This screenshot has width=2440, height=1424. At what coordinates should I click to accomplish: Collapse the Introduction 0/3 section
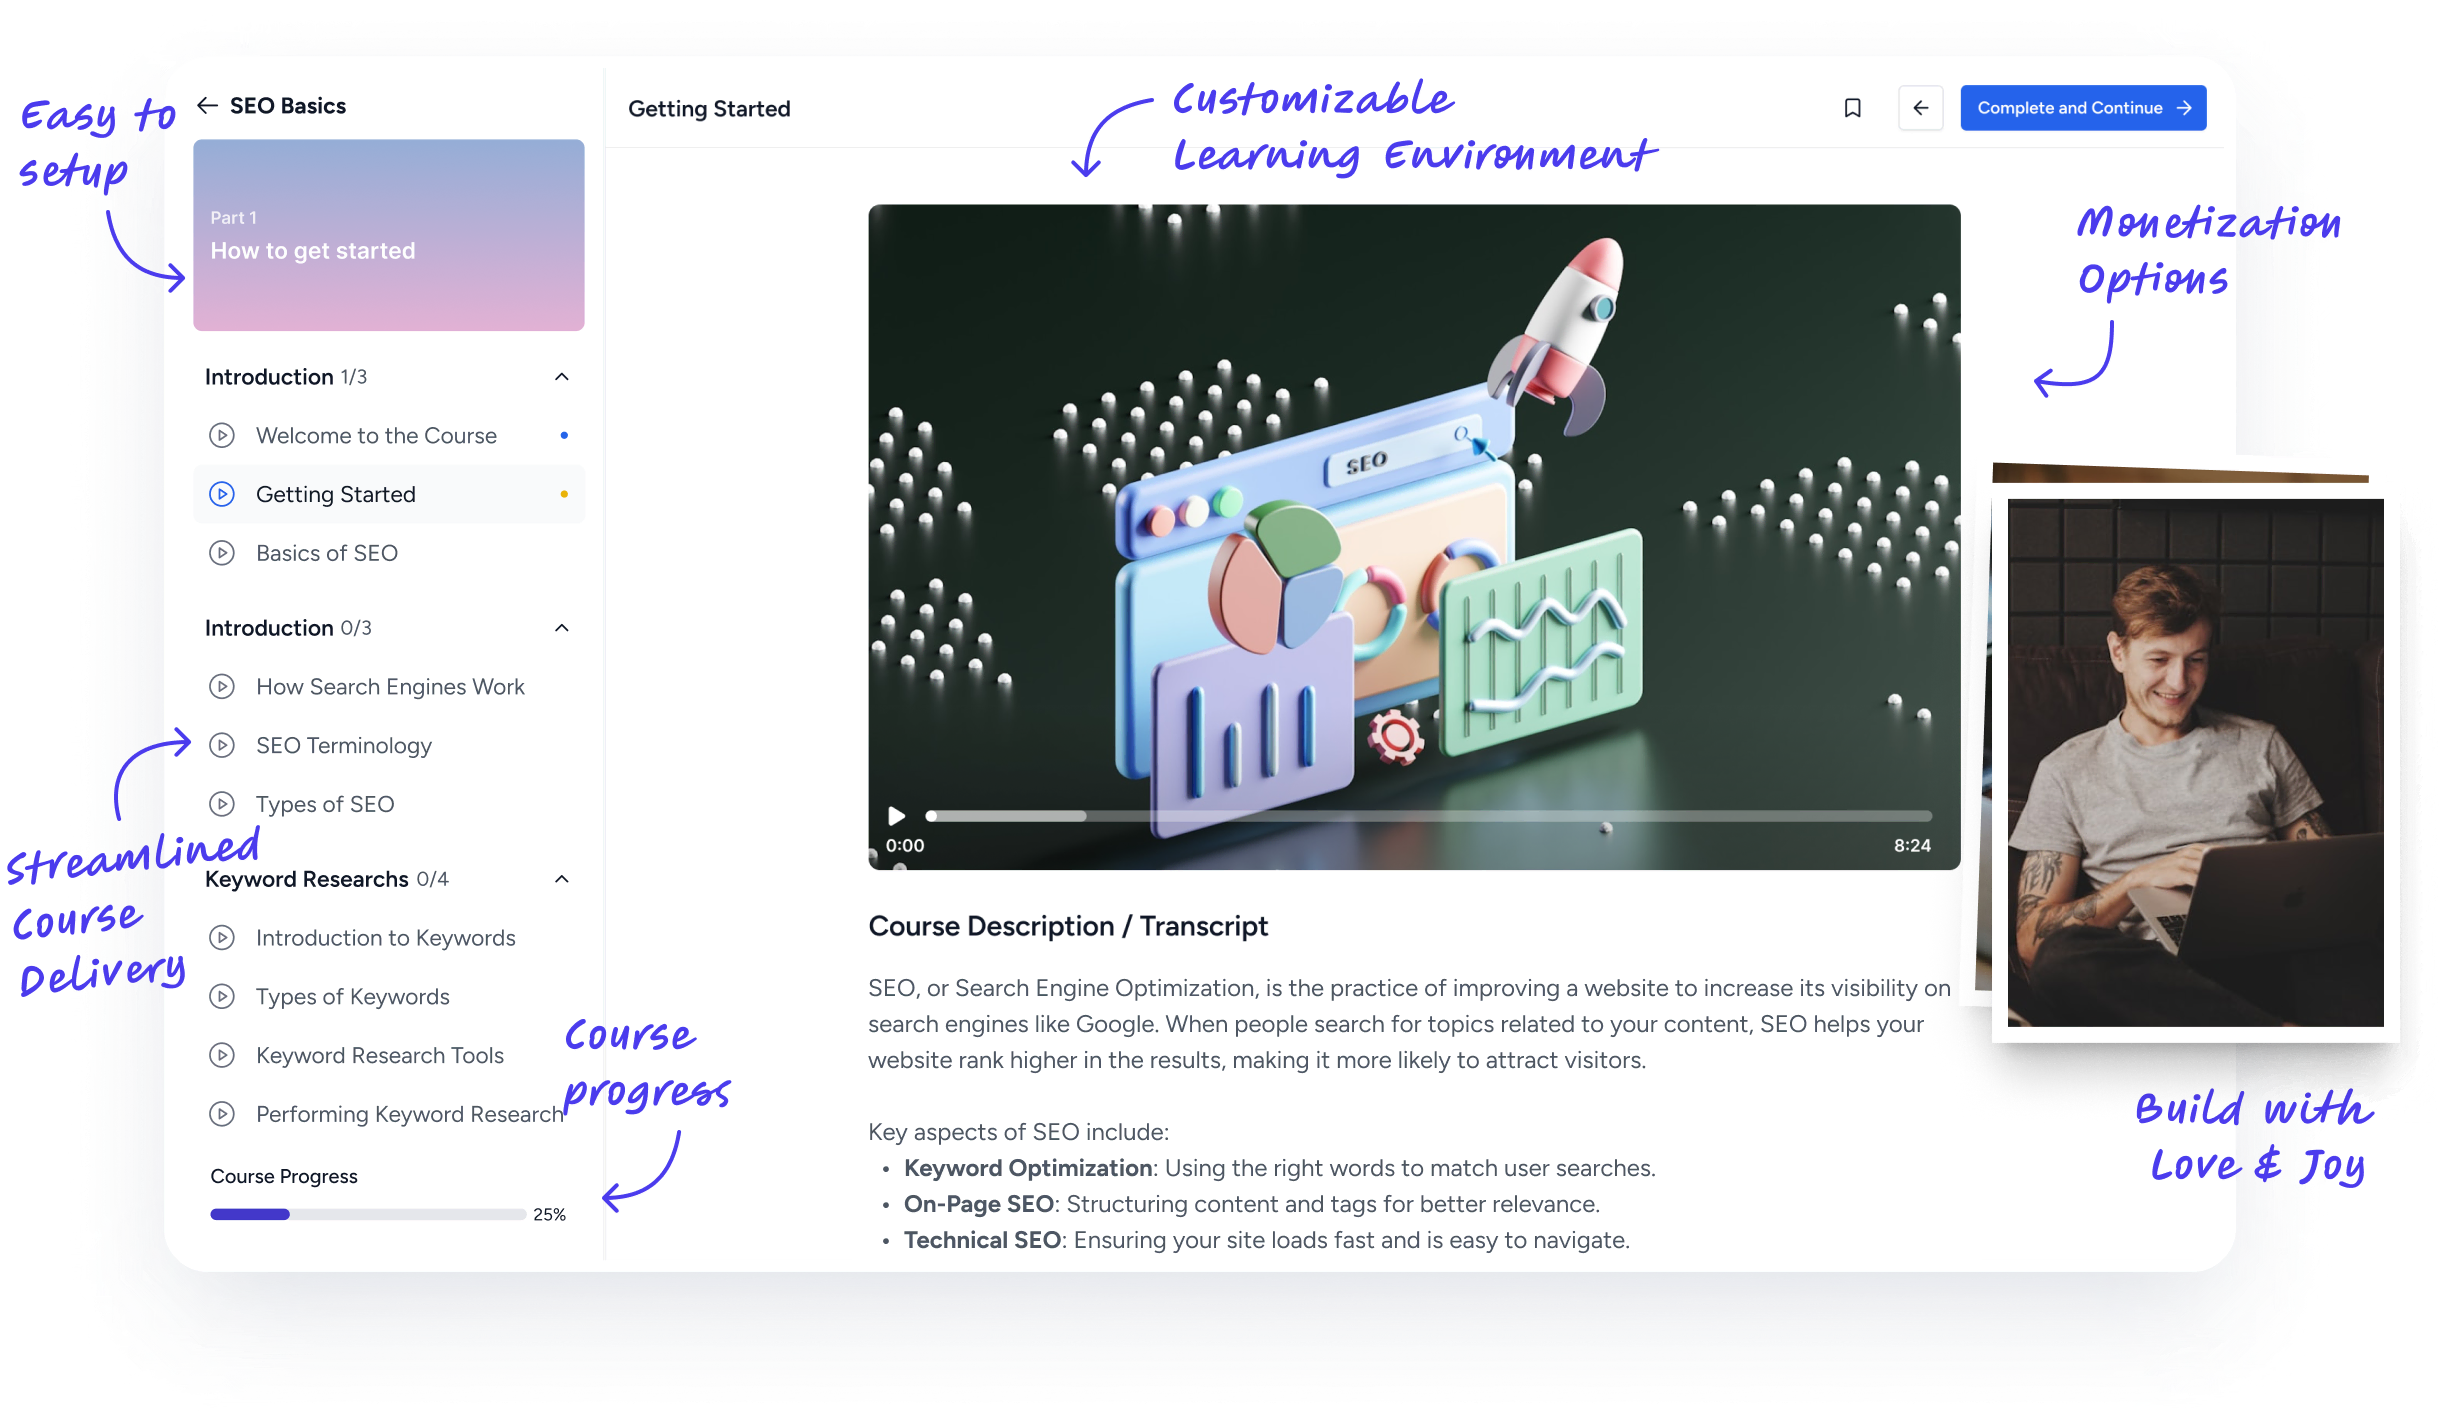[x=562, y=628]
